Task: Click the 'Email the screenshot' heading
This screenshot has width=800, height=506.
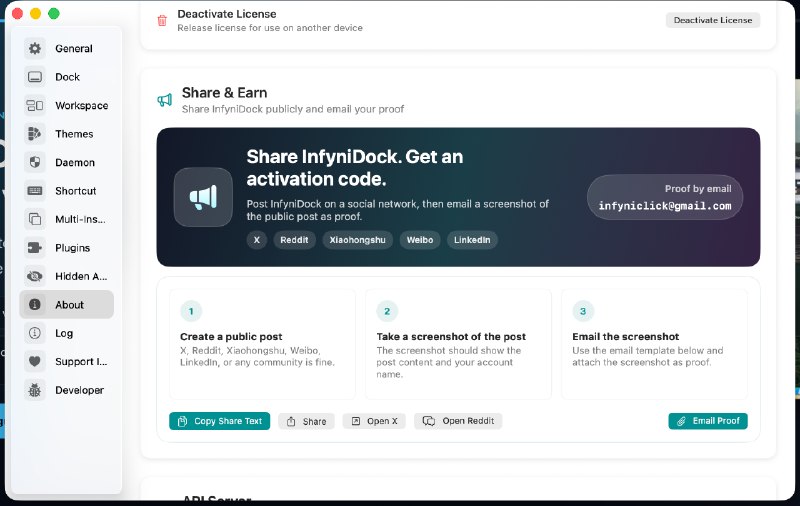Action: [x=626, y=337]
